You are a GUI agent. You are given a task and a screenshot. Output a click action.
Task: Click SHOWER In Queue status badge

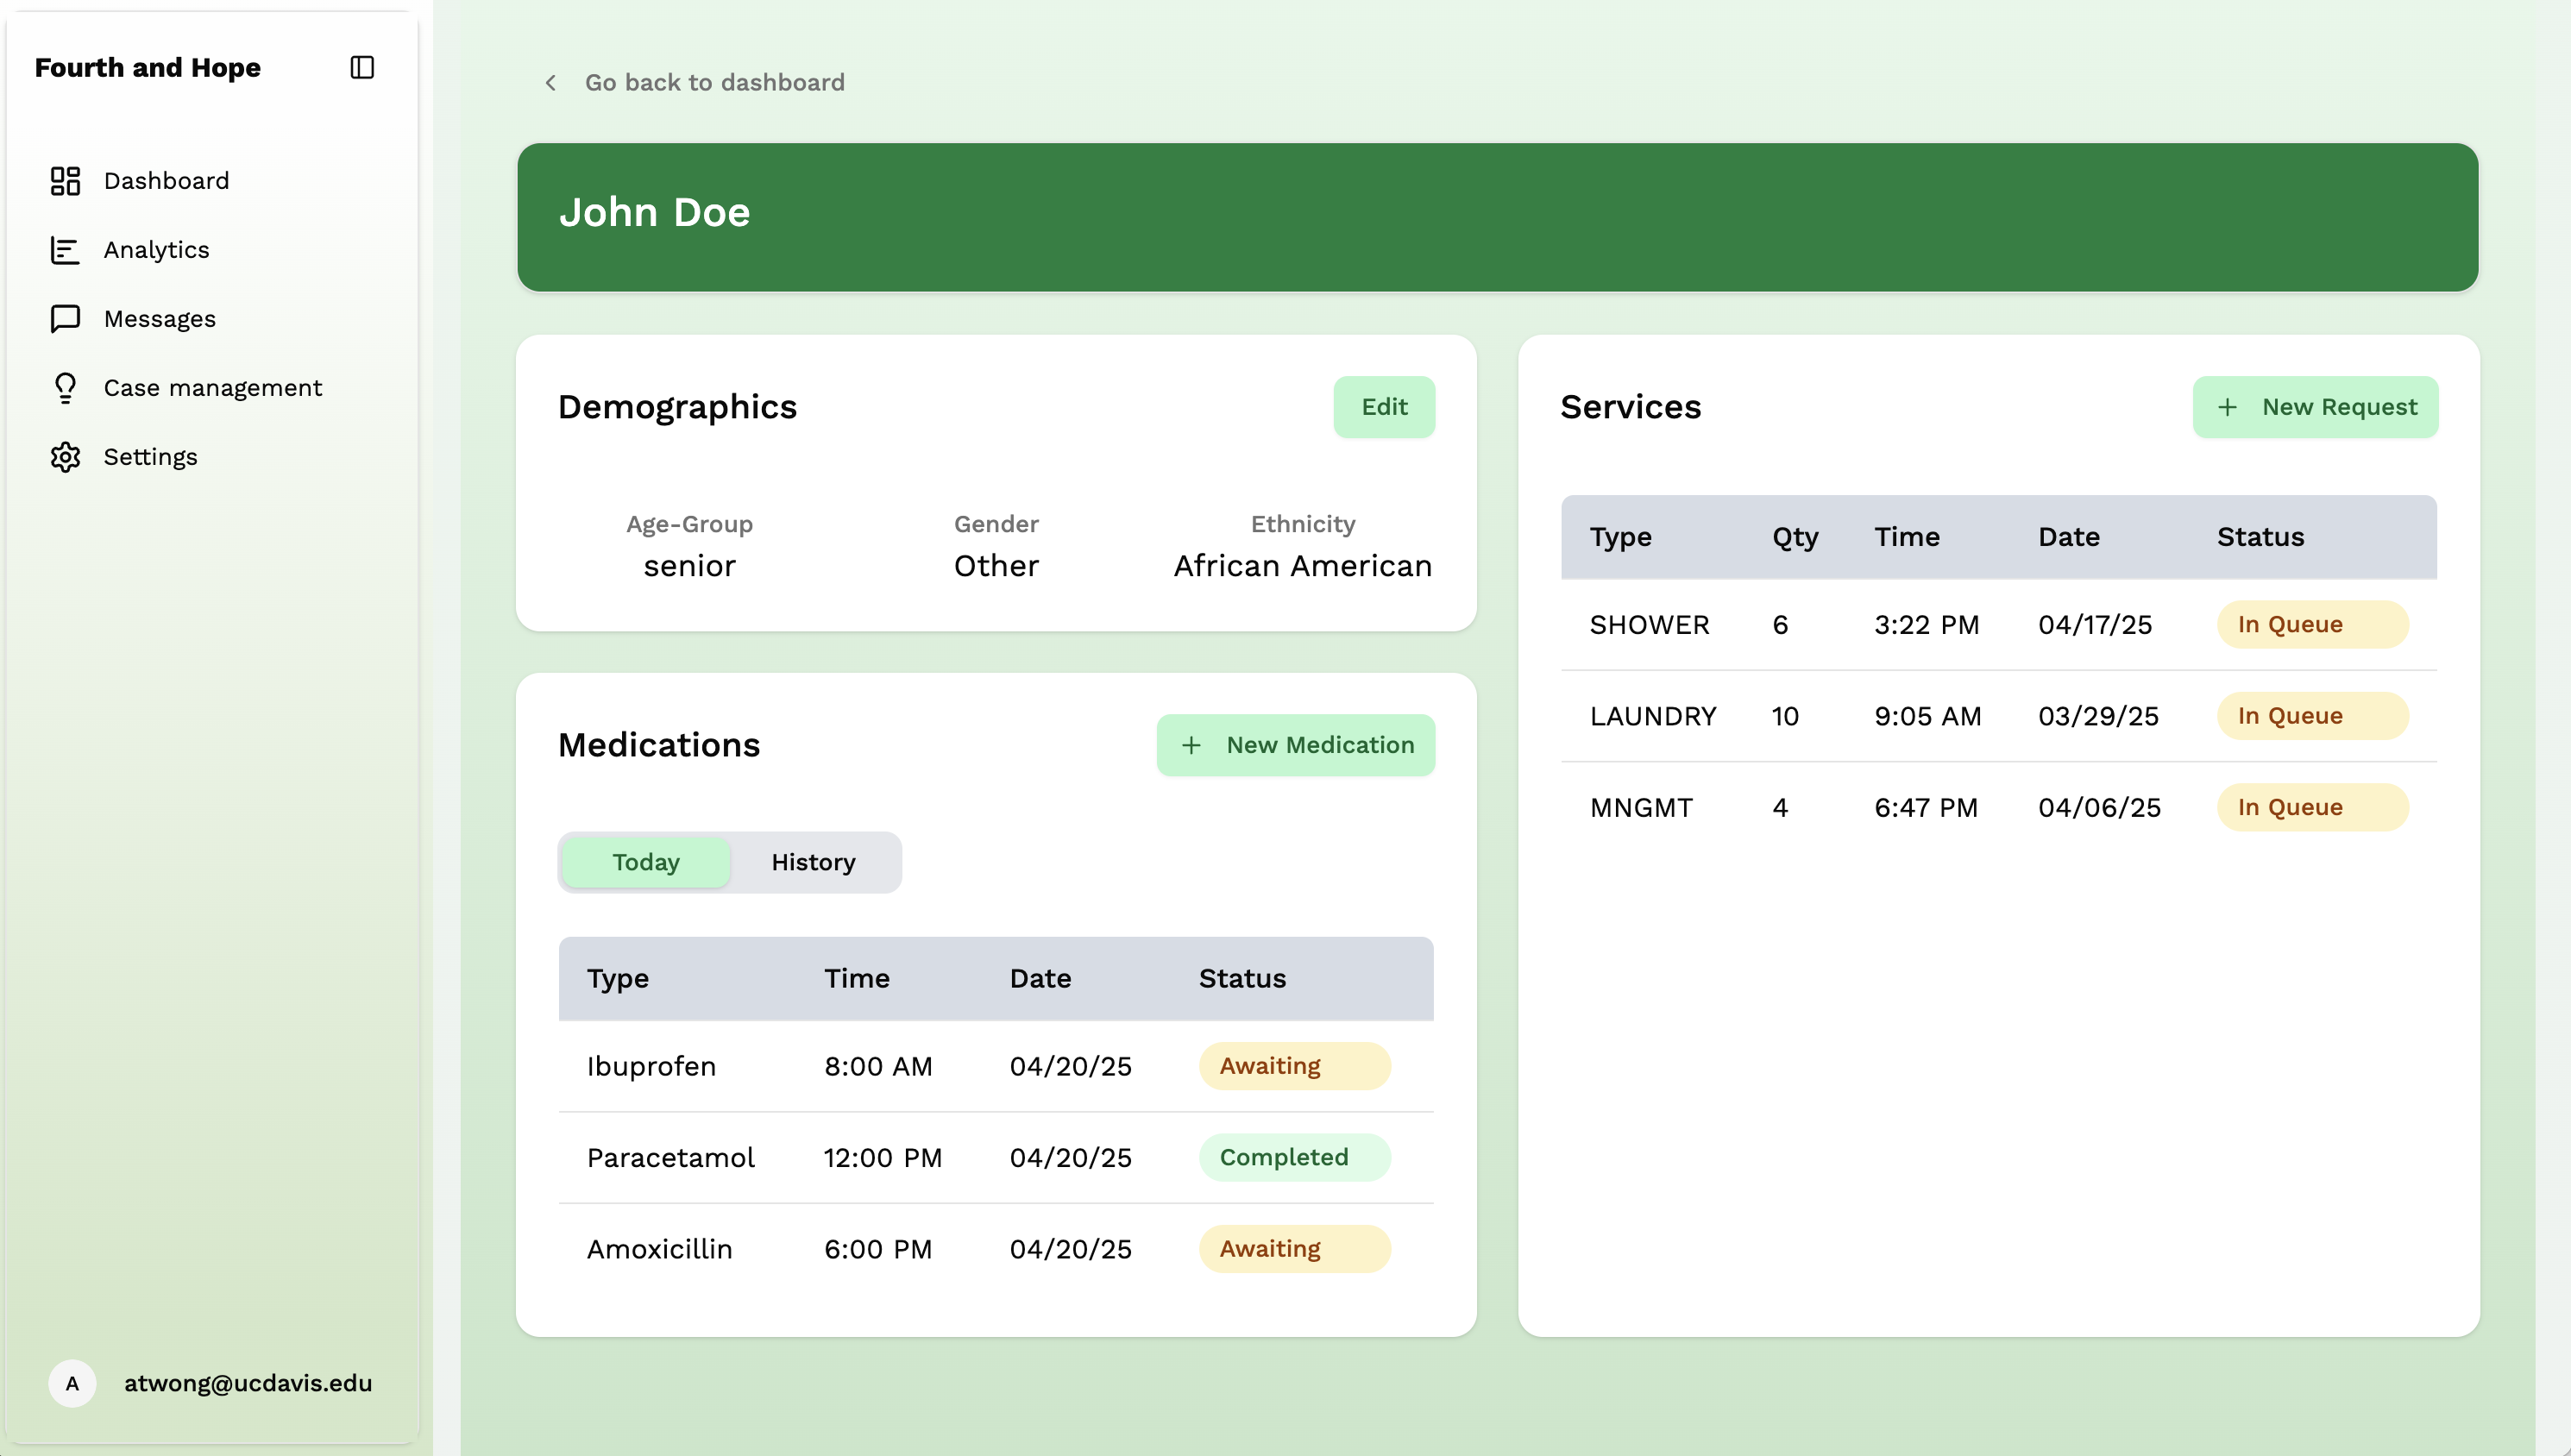(x=2311, y=625)
